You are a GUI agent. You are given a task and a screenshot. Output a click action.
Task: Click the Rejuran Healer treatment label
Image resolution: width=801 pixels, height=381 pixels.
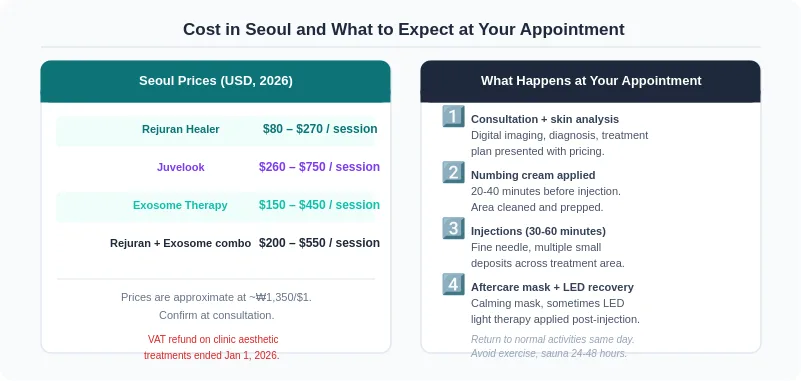click(x=180, y=130)
